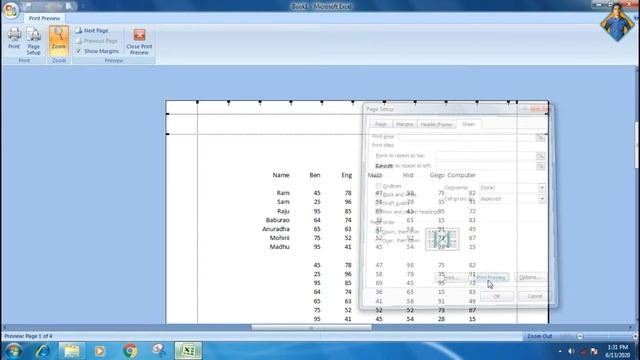640x360 pixels.
Task: Click Print area range selector icon
Action: tap(540, 138)
